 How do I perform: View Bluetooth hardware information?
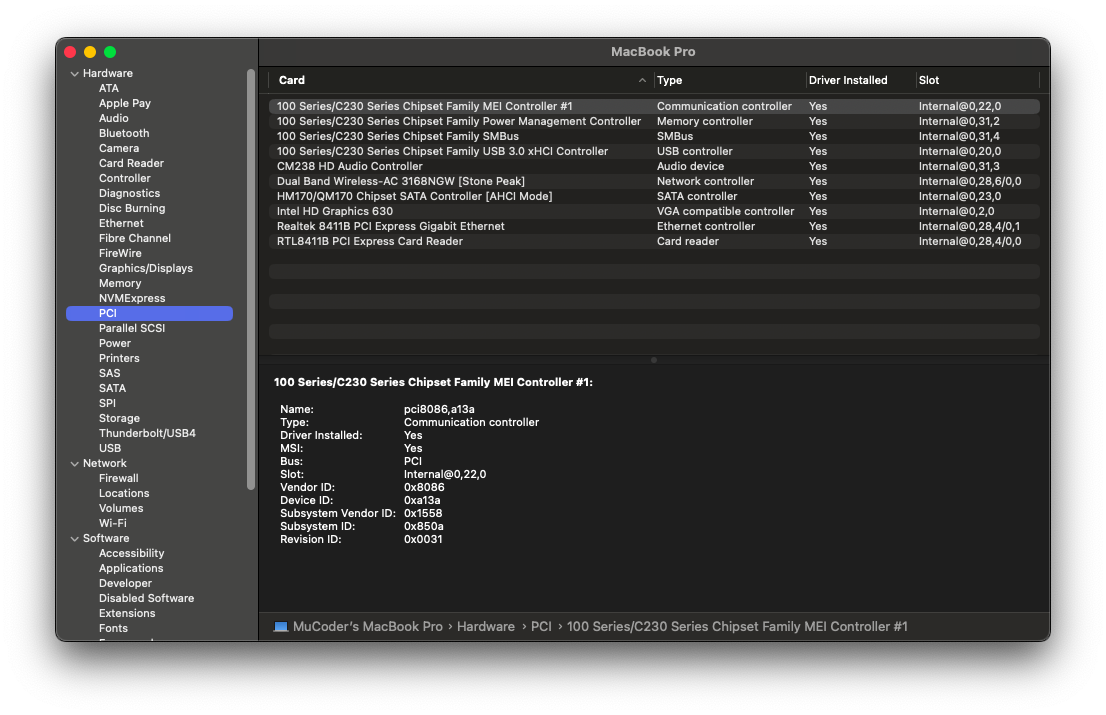(x=123, y=132)
